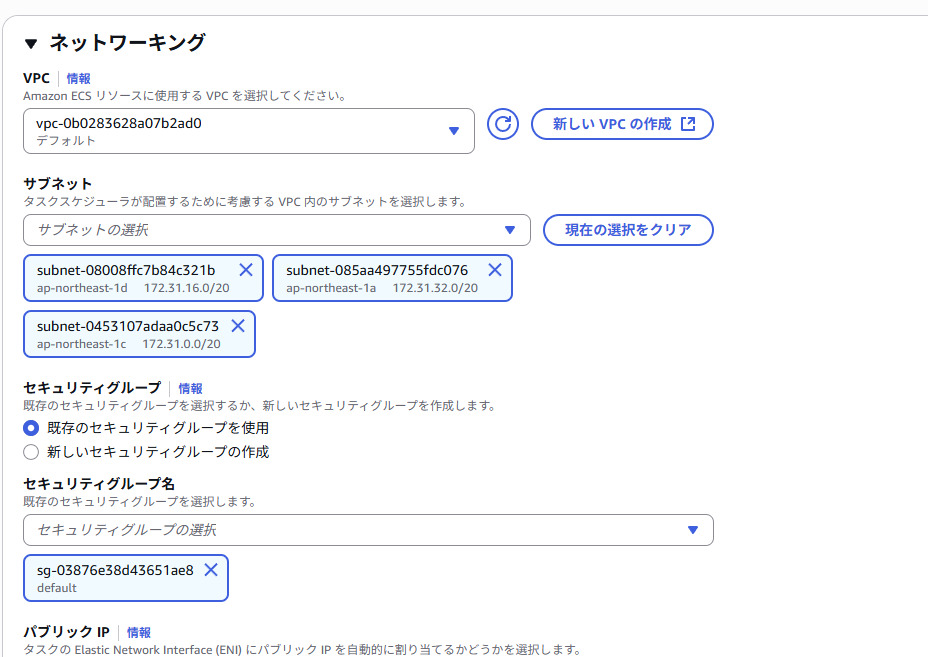Remove subnet-085aa497755fdc076 chip
Viewport: 928px width, 657px height.
pos(495,270)
